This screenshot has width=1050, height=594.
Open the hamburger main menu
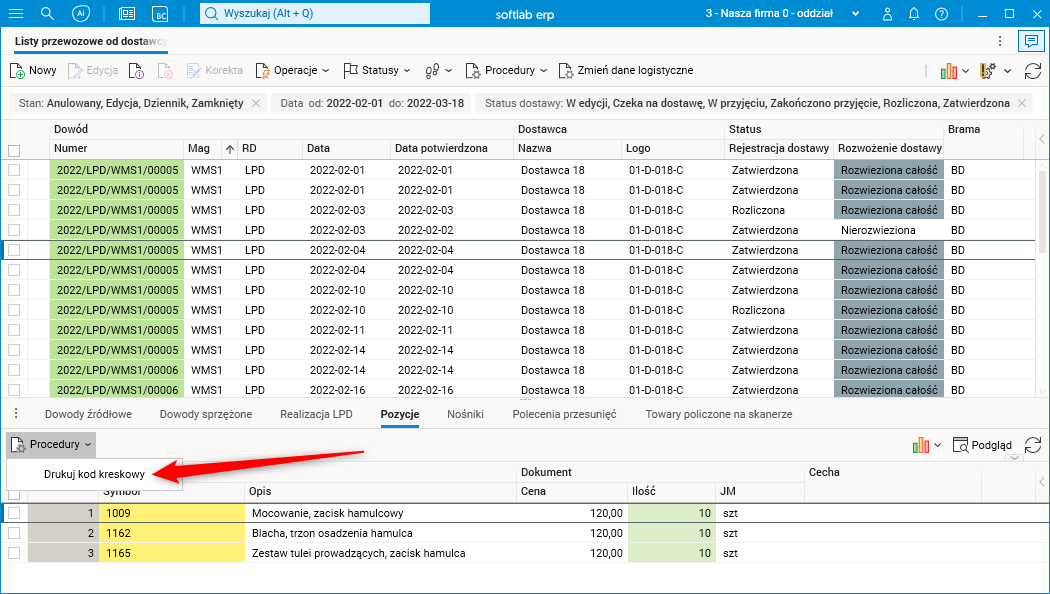16,14
